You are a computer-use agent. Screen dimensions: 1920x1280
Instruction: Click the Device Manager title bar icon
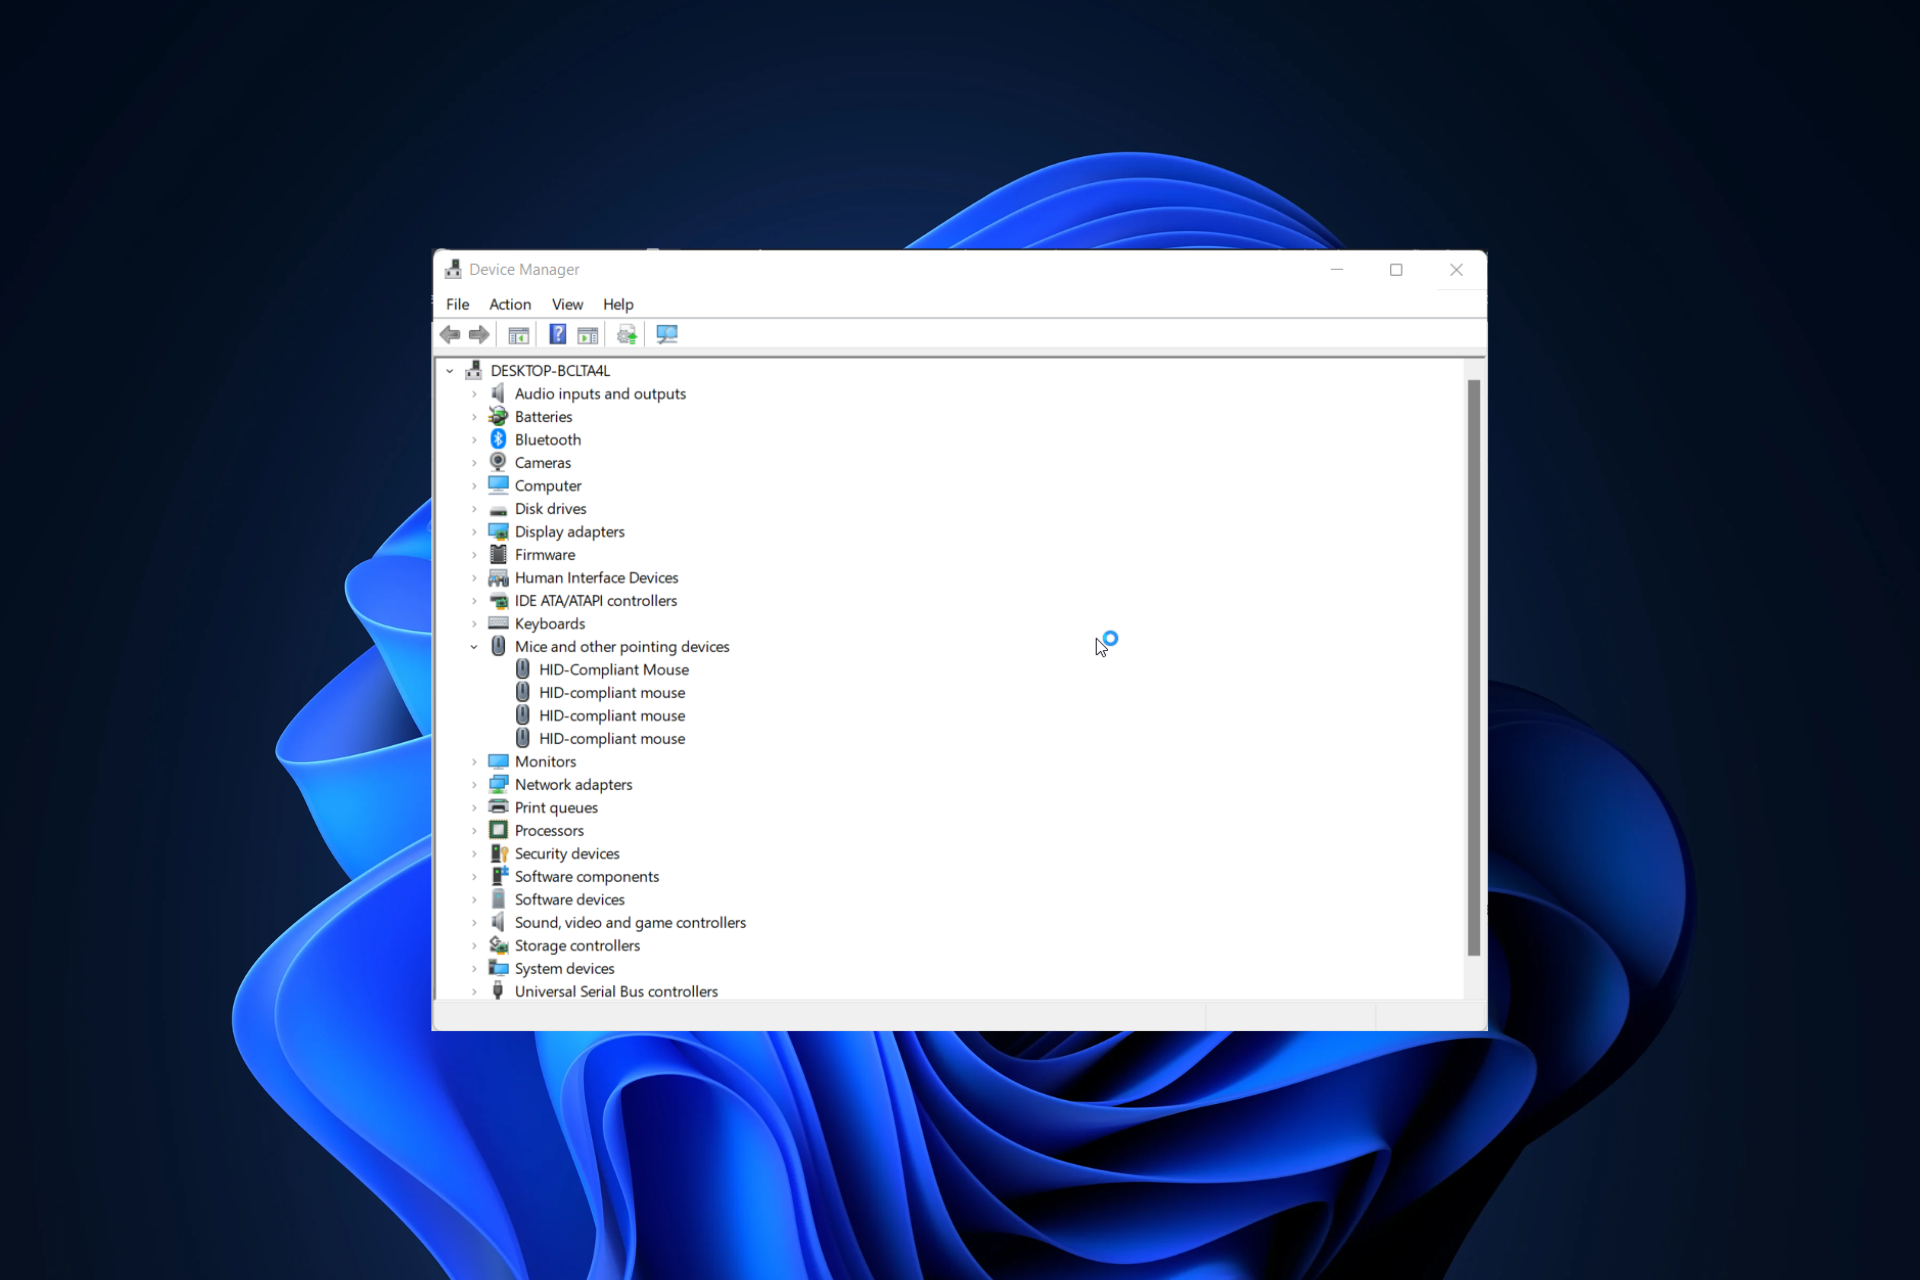coord(453,269)
